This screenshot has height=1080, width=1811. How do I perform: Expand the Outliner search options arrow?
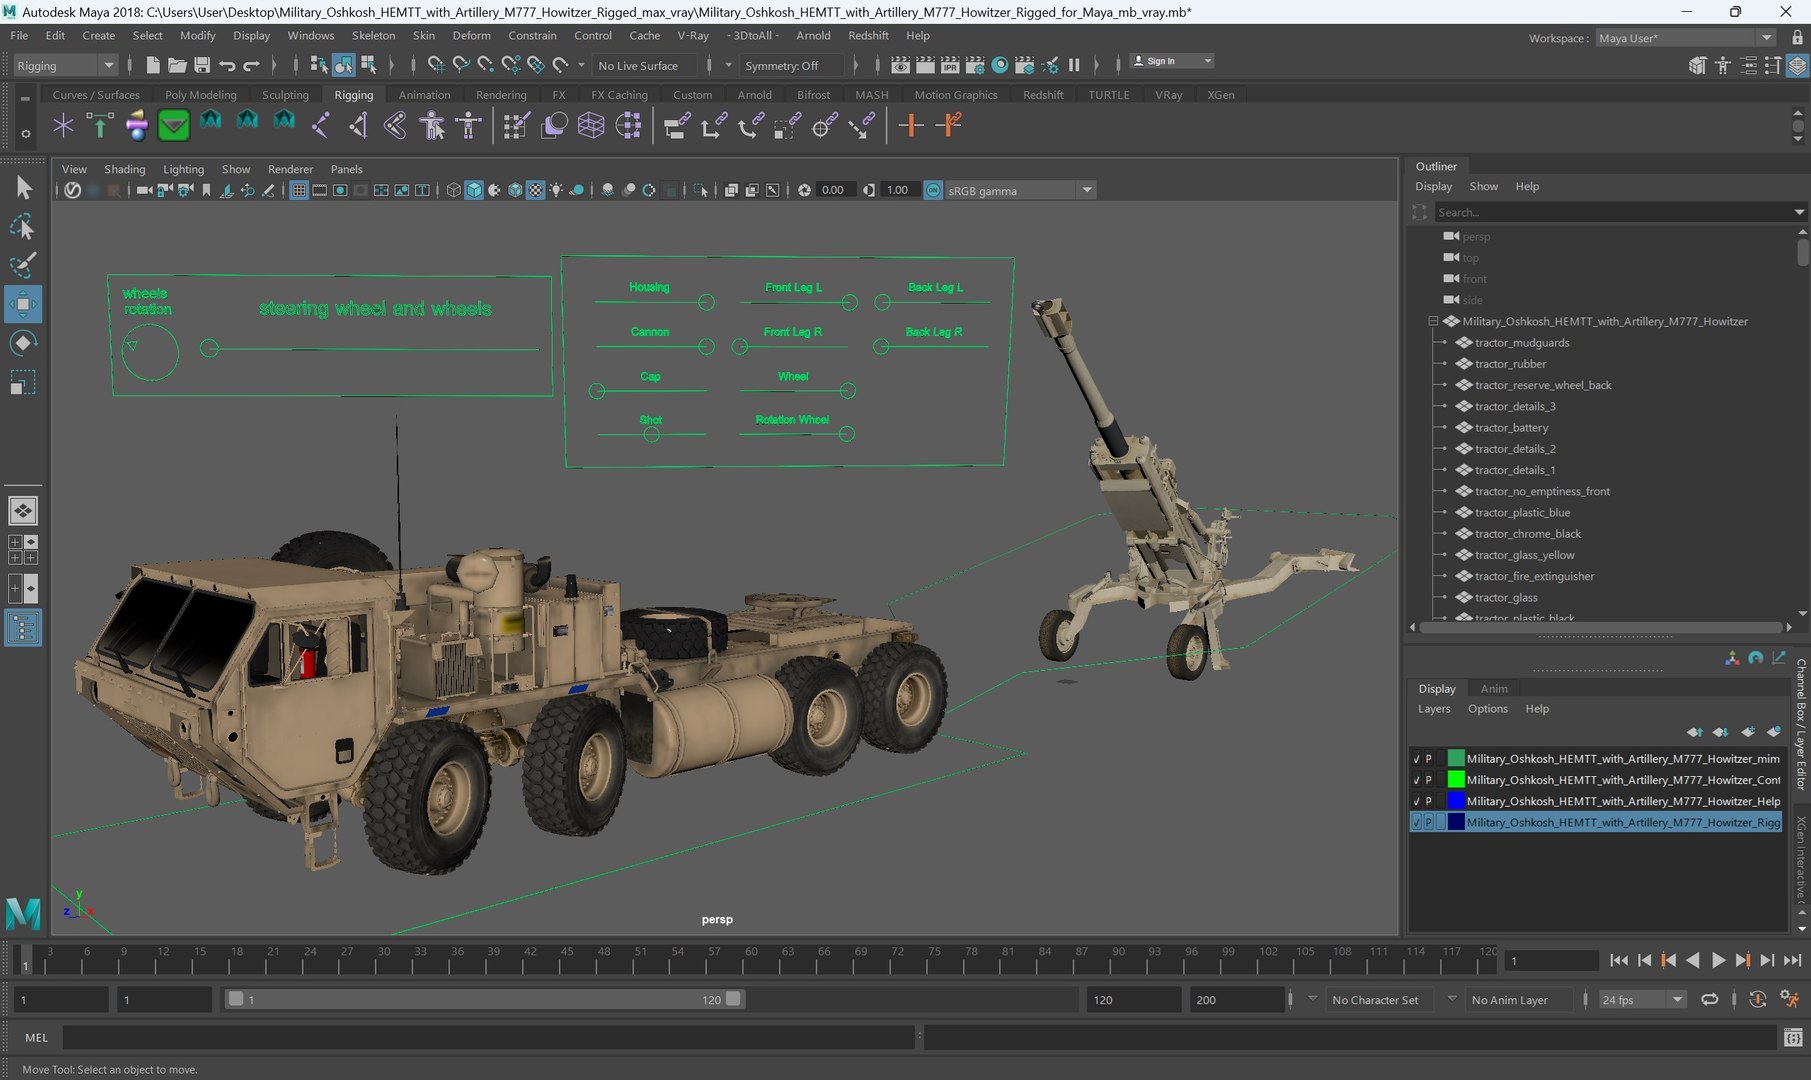pyautogui.click(x=1799, y=212)
